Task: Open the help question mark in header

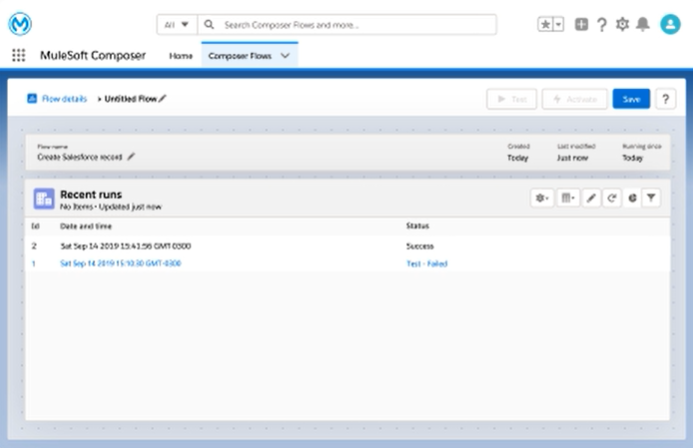Action: [x=602, y=24]
